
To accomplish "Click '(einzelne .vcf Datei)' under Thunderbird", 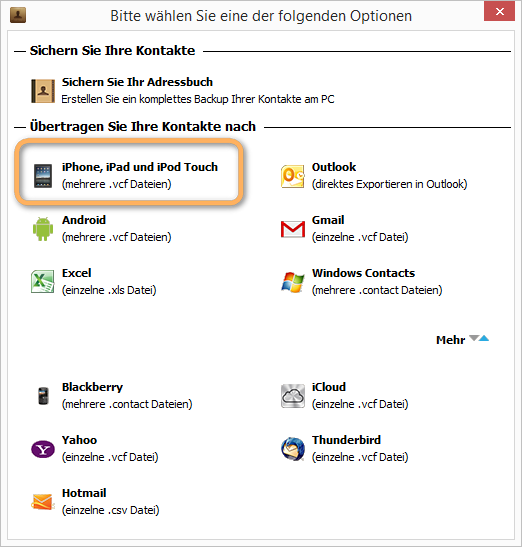I will tap(360, 457).
